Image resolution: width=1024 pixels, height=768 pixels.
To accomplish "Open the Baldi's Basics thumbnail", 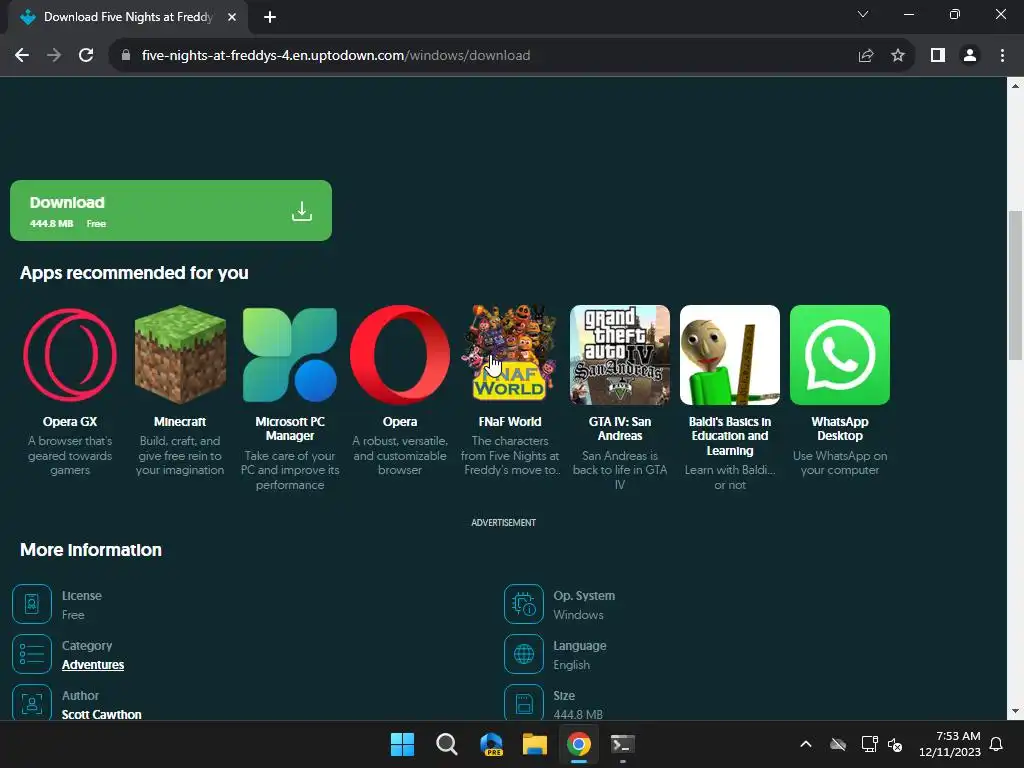I will (729, 355).
